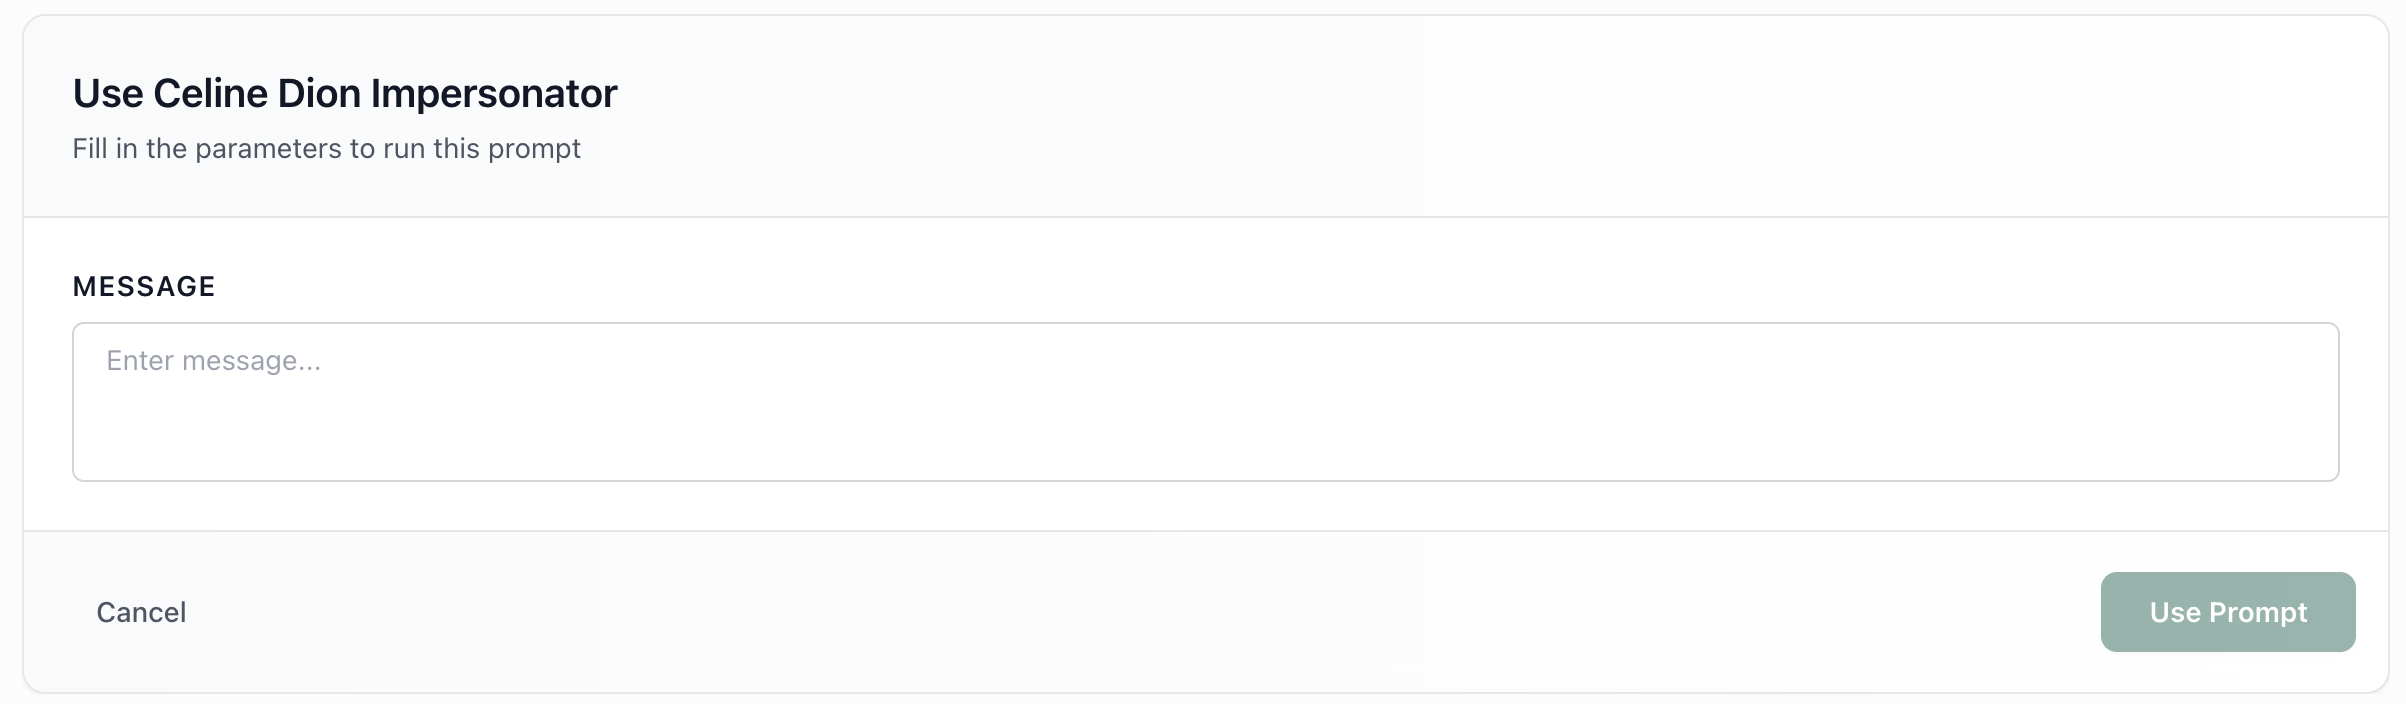The height and width of the screenshot is (704, 2406).
Task: Dismiss the dialog using Cancel
Action: click(x=141, y=612)
